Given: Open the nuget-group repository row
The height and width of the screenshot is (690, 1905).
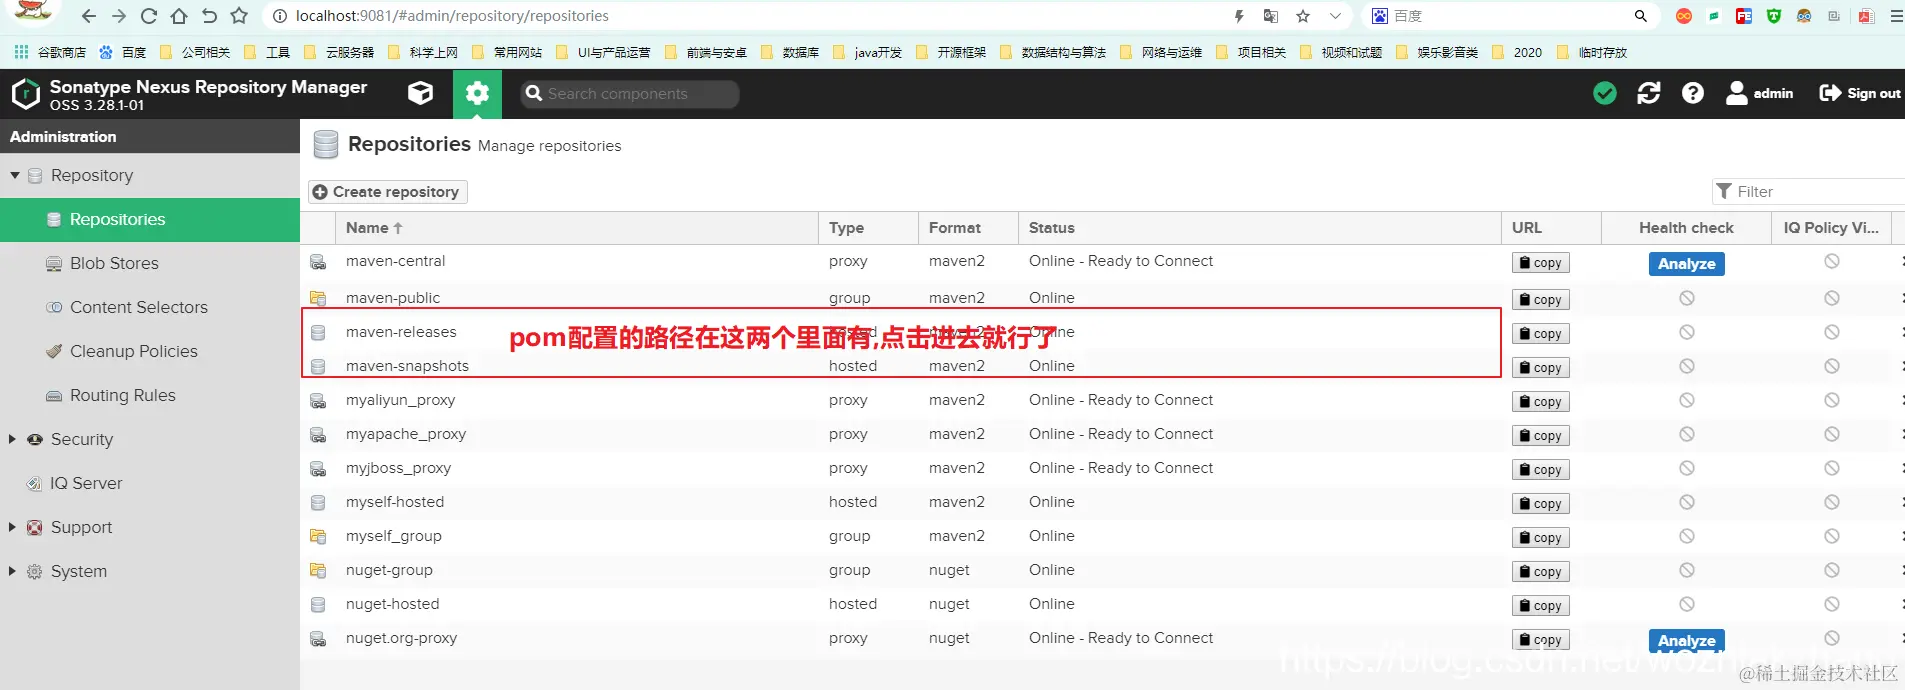Looking at the screenshot, I should [x=1102, y=570].
